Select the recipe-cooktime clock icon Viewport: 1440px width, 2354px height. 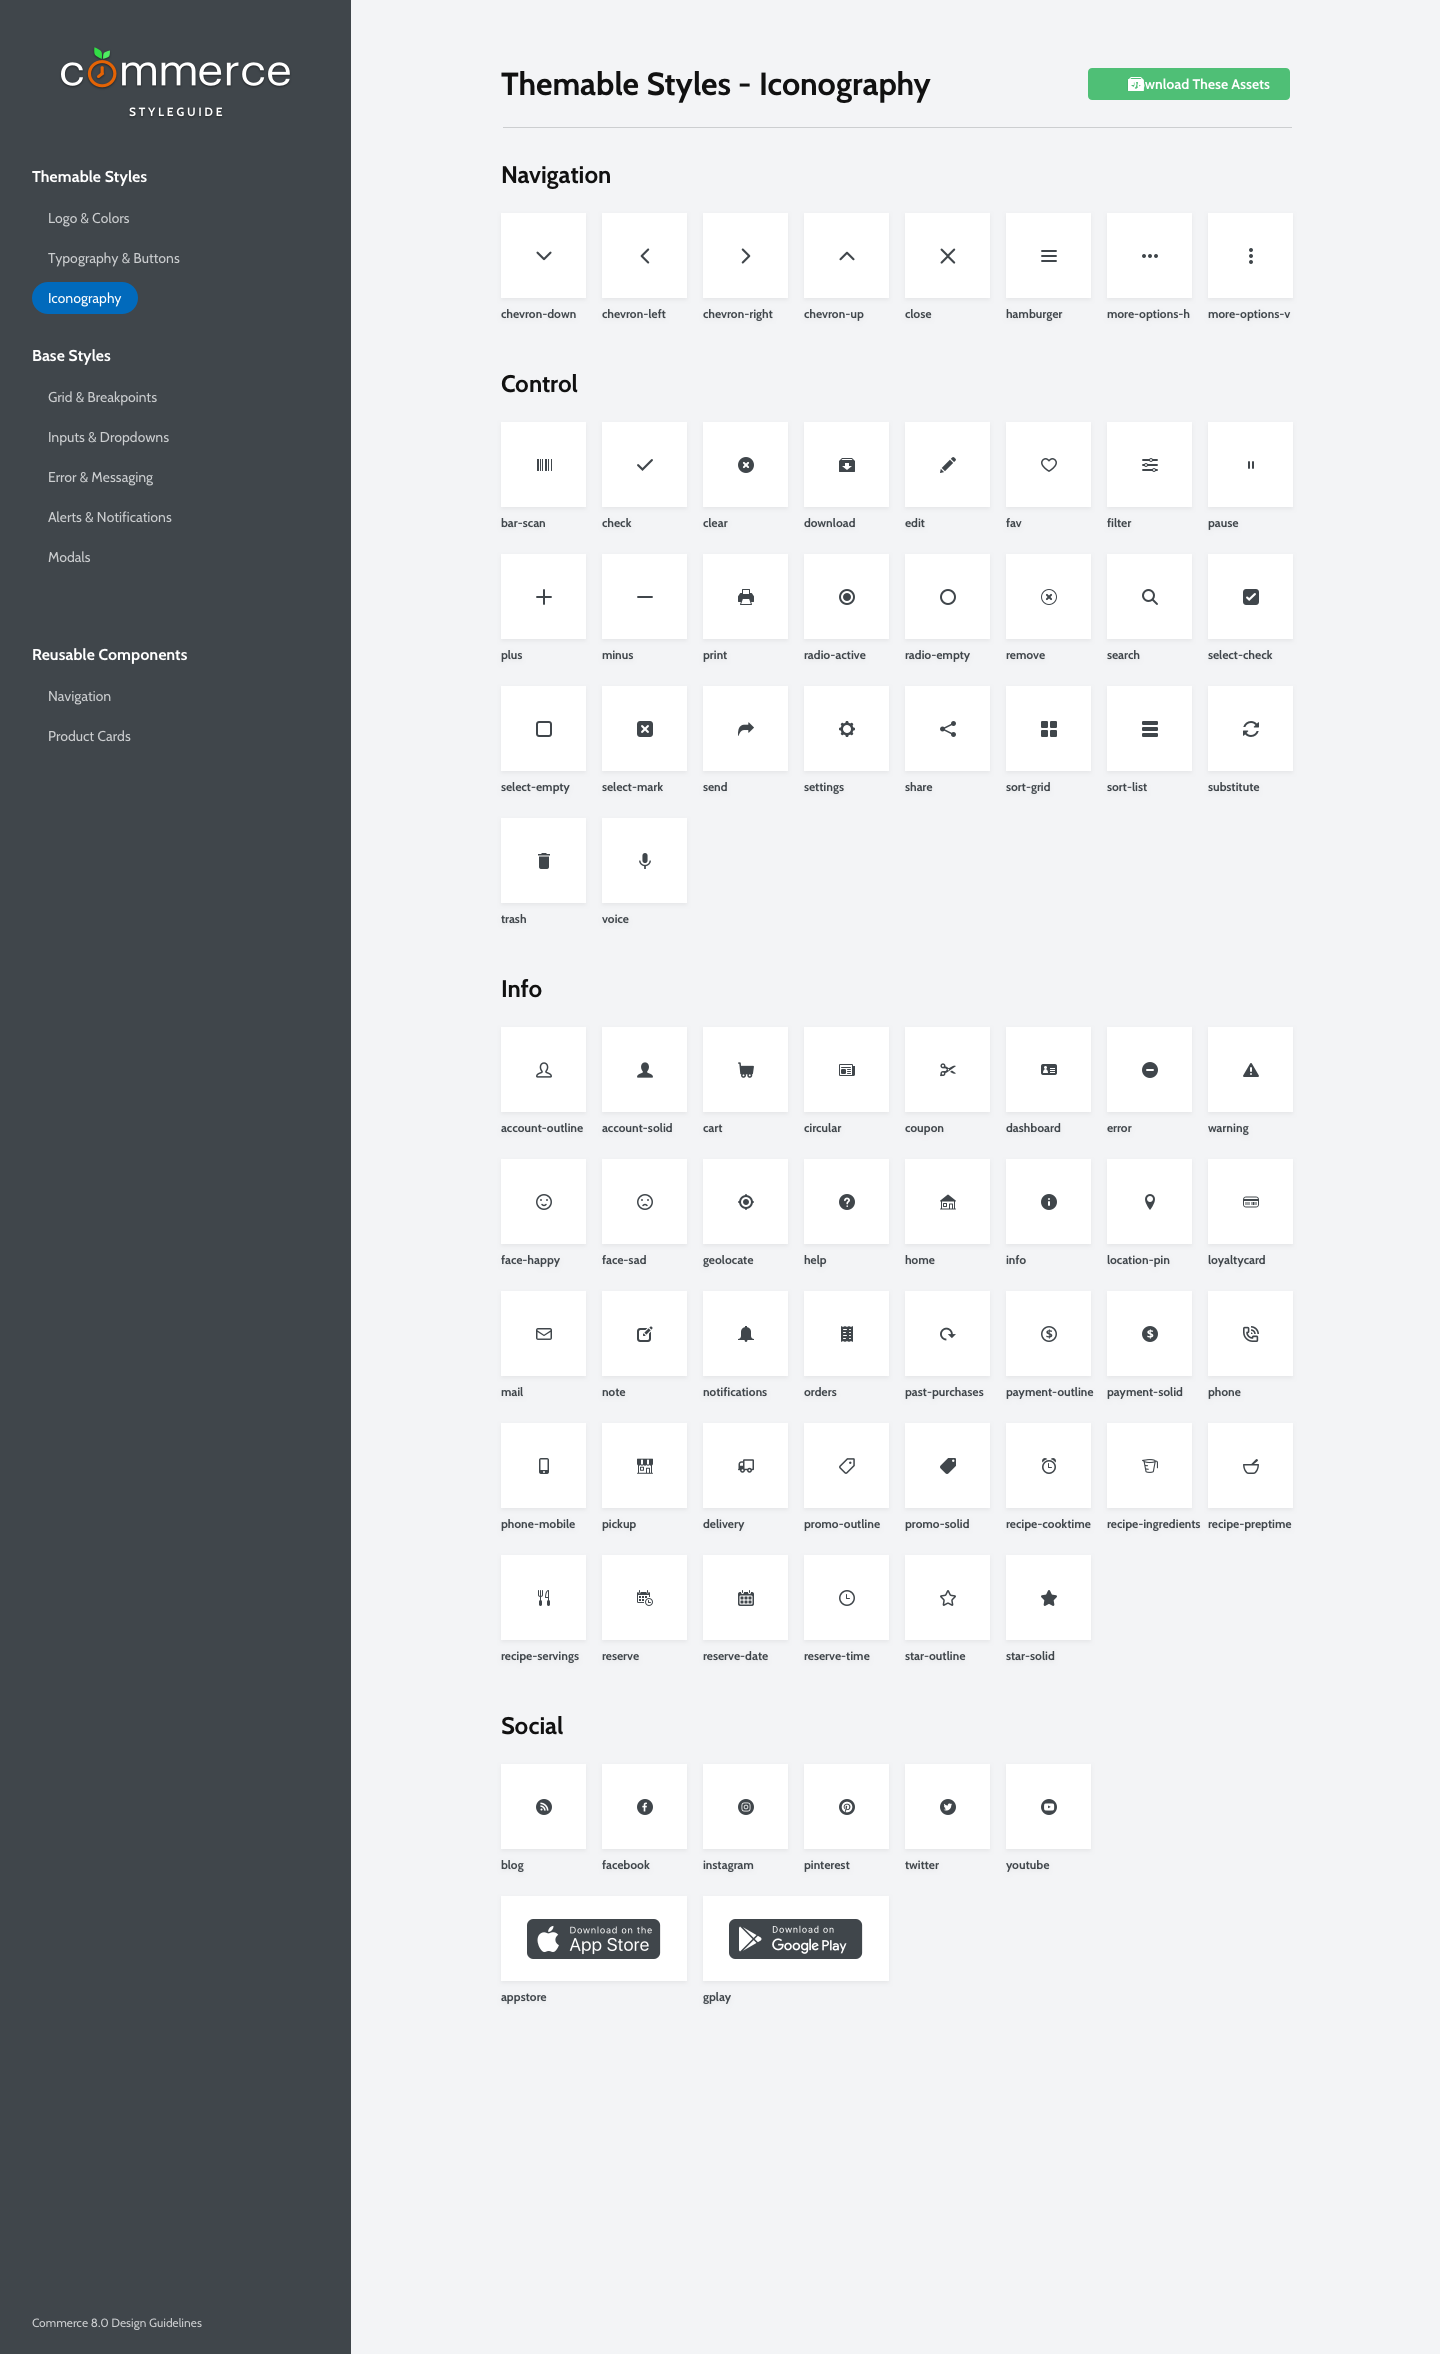(x=1049, y=1466)
